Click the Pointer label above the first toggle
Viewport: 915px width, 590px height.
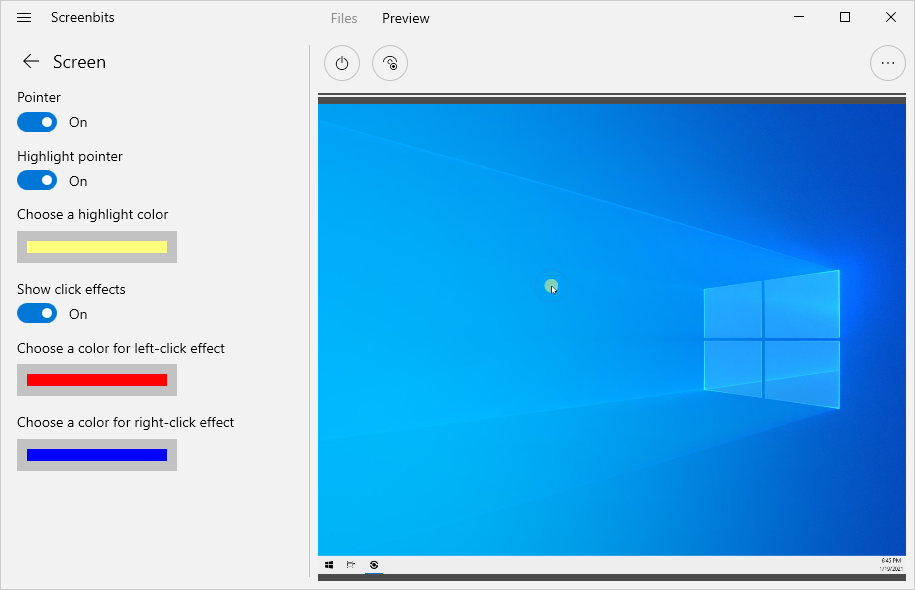click(39, 97)
